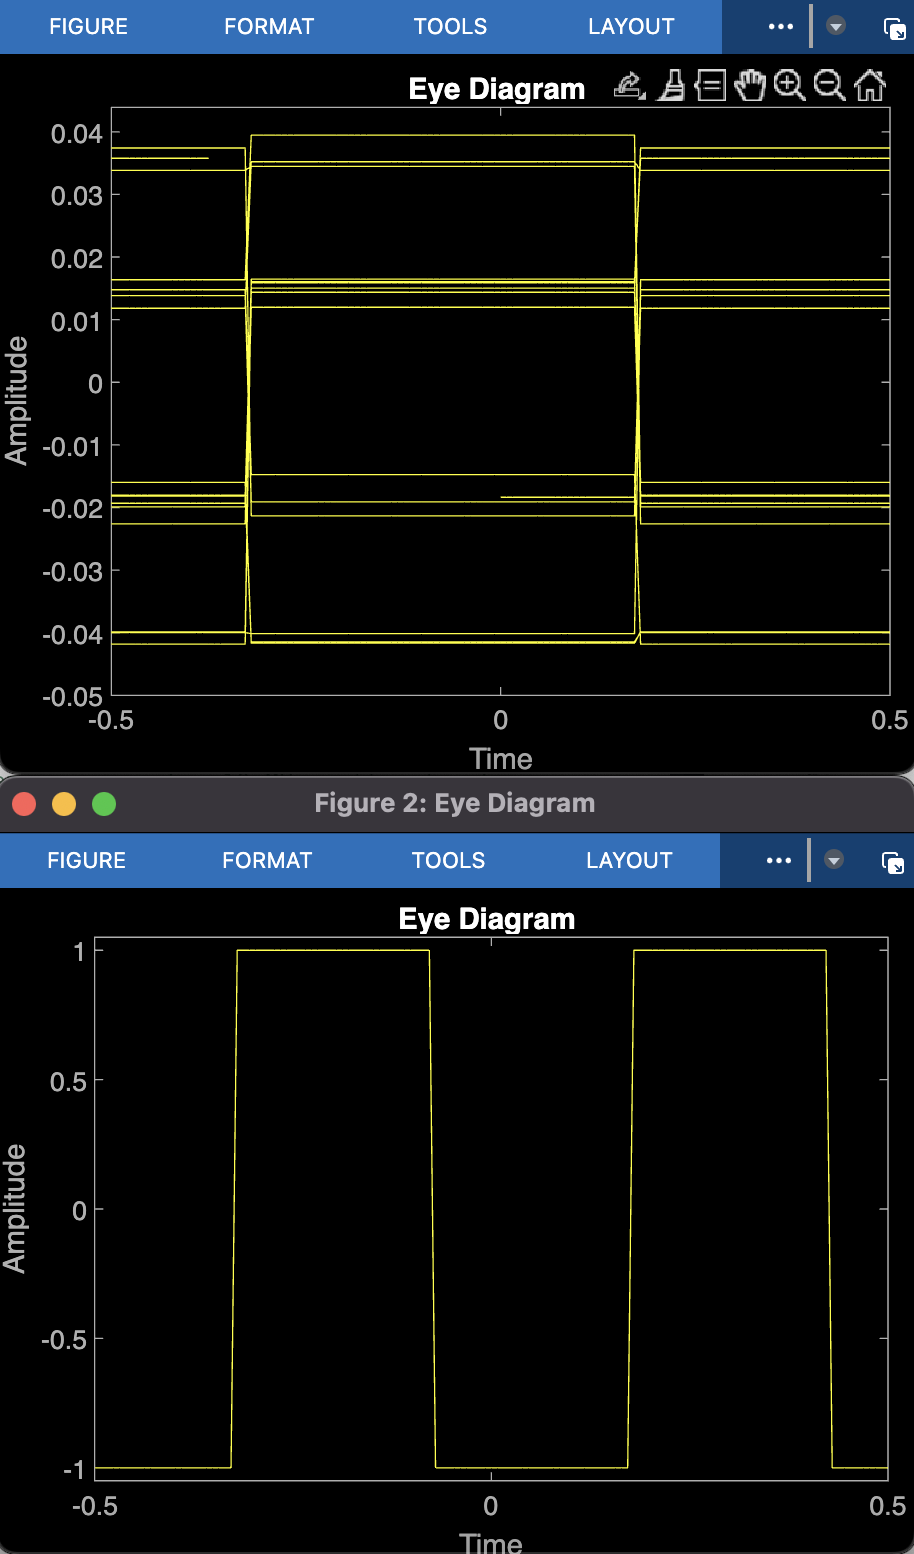914x1554 pixels.
Task: Select the data brushing tool
Action: [671, 86]
